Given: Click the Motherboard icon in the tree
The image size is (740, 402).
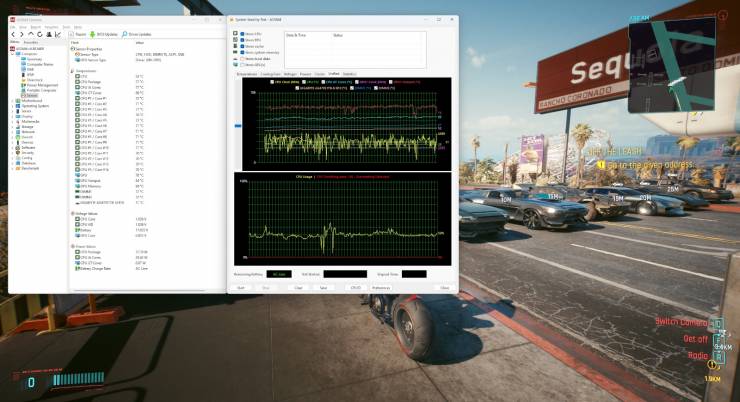Looking at the screenshot, I should 18,100.
